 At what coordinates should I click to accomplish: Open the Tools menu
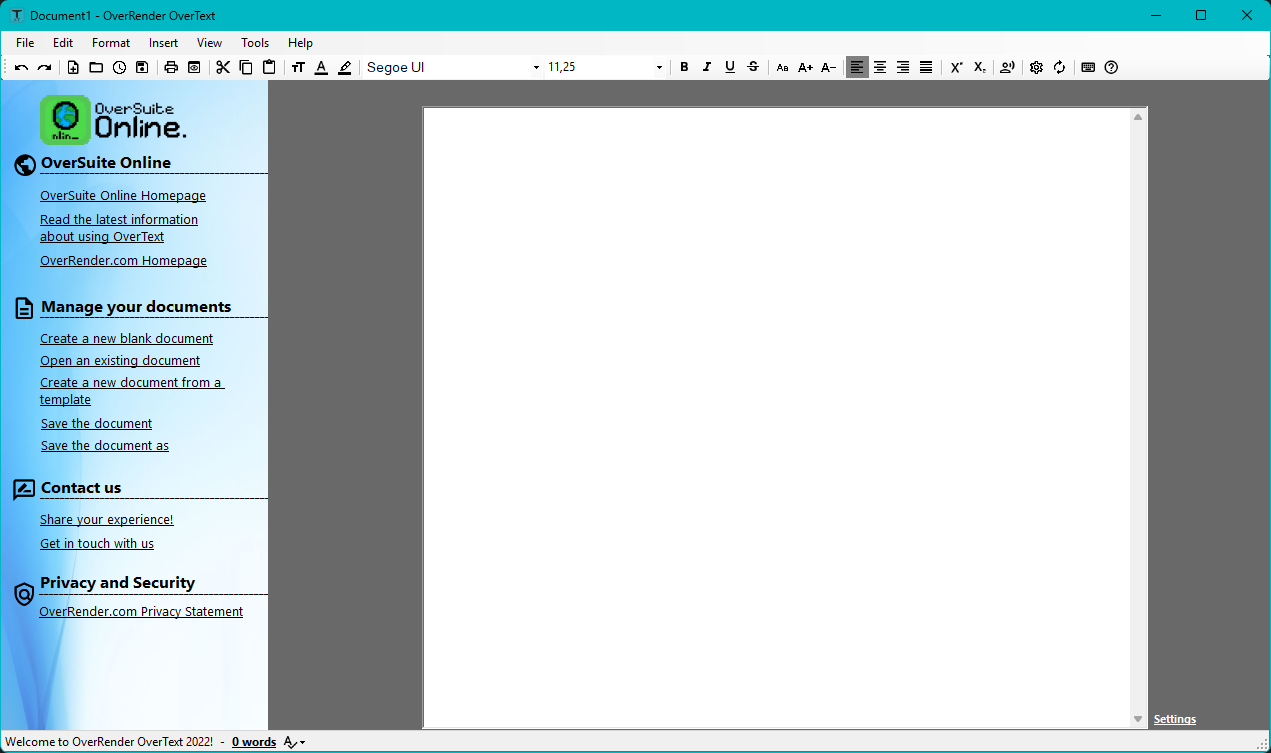point(255,43)
